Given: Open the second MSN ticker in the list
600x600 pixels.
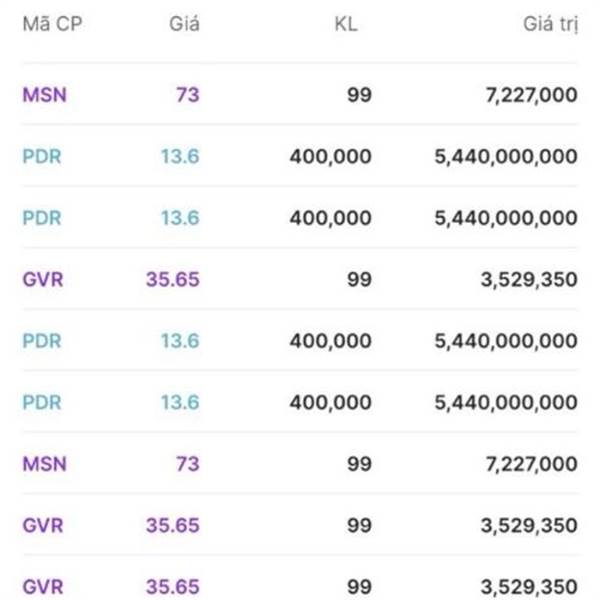Looking at the screenshot, I should pos(45,464).
